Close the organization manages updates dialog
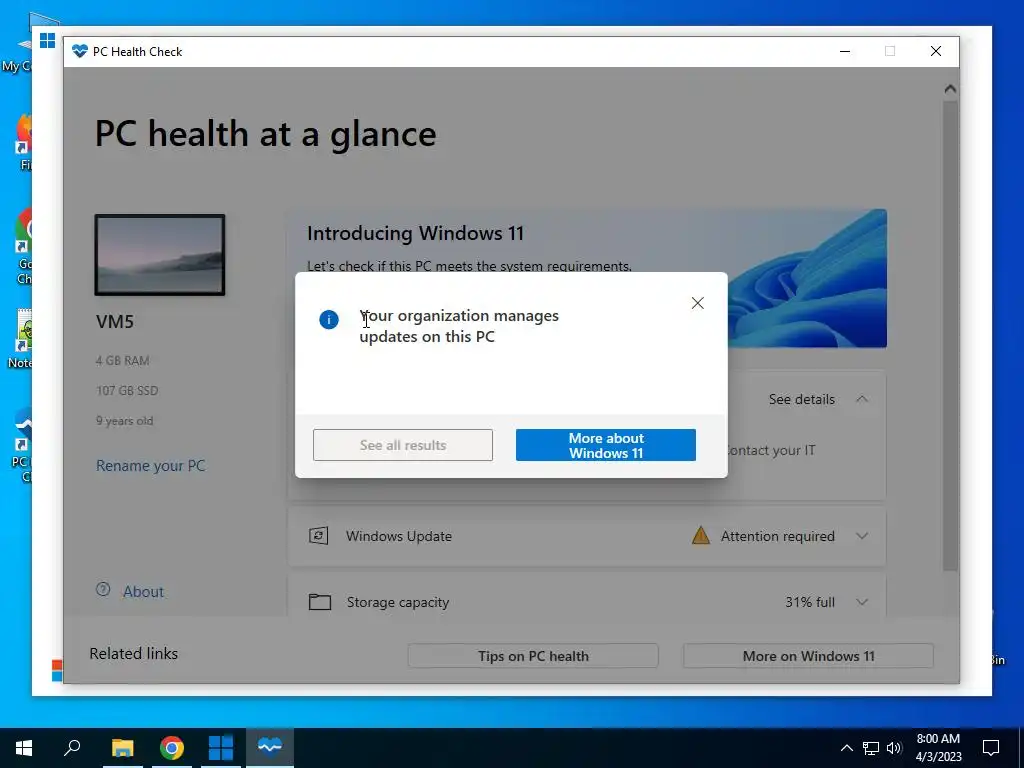 coord(697,303)
